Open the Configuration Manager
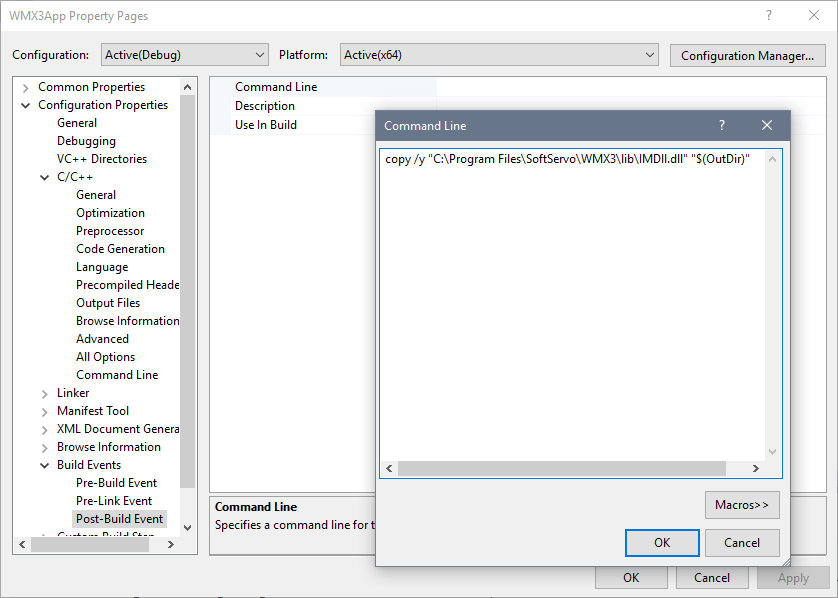This screenshot has width=838, height=598. coord(747,55)
